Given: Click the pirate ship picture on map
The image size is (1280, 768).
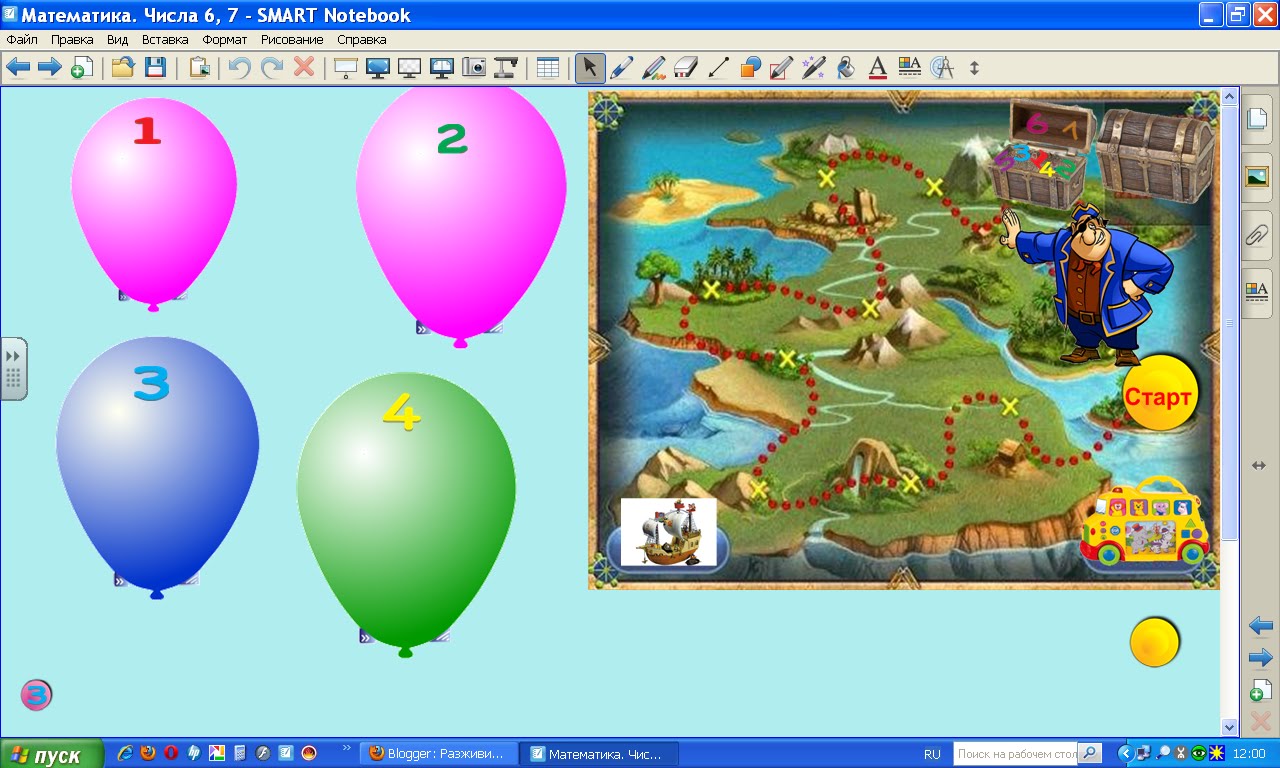Looking at the screenshot, I should (669, 532).
